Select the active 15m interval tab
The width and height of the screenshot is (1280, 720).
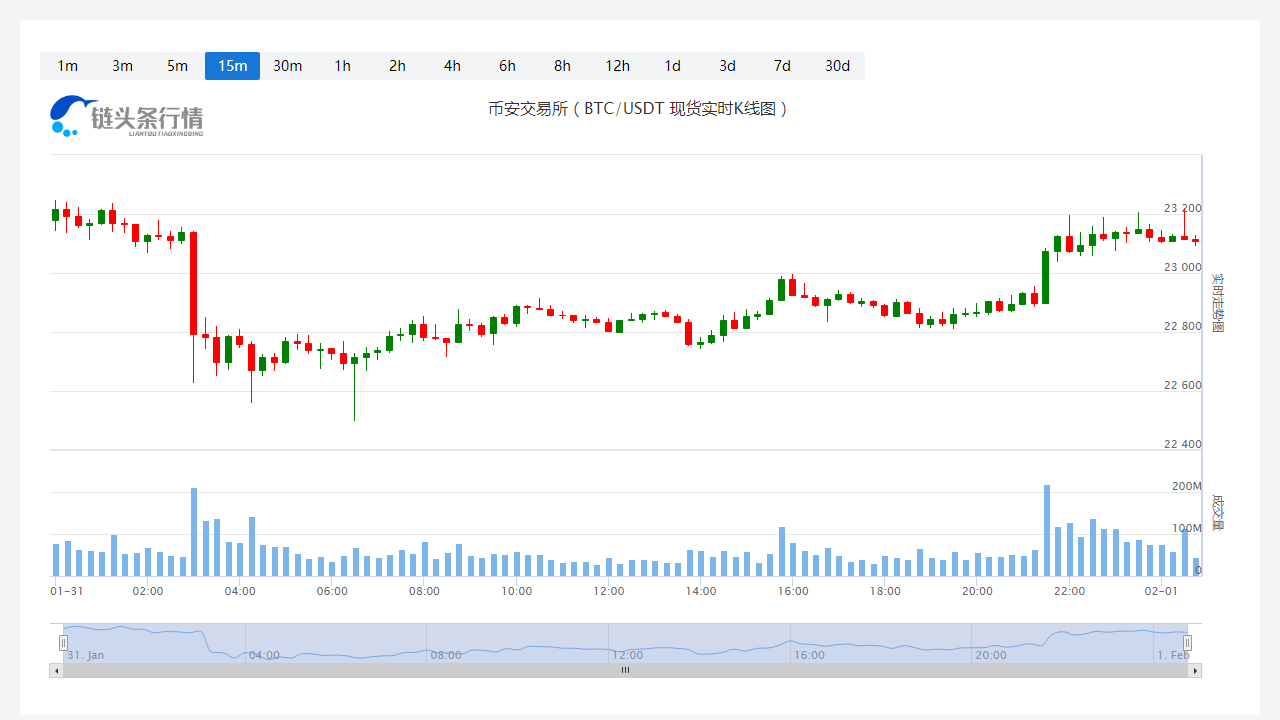pos(232,66)
